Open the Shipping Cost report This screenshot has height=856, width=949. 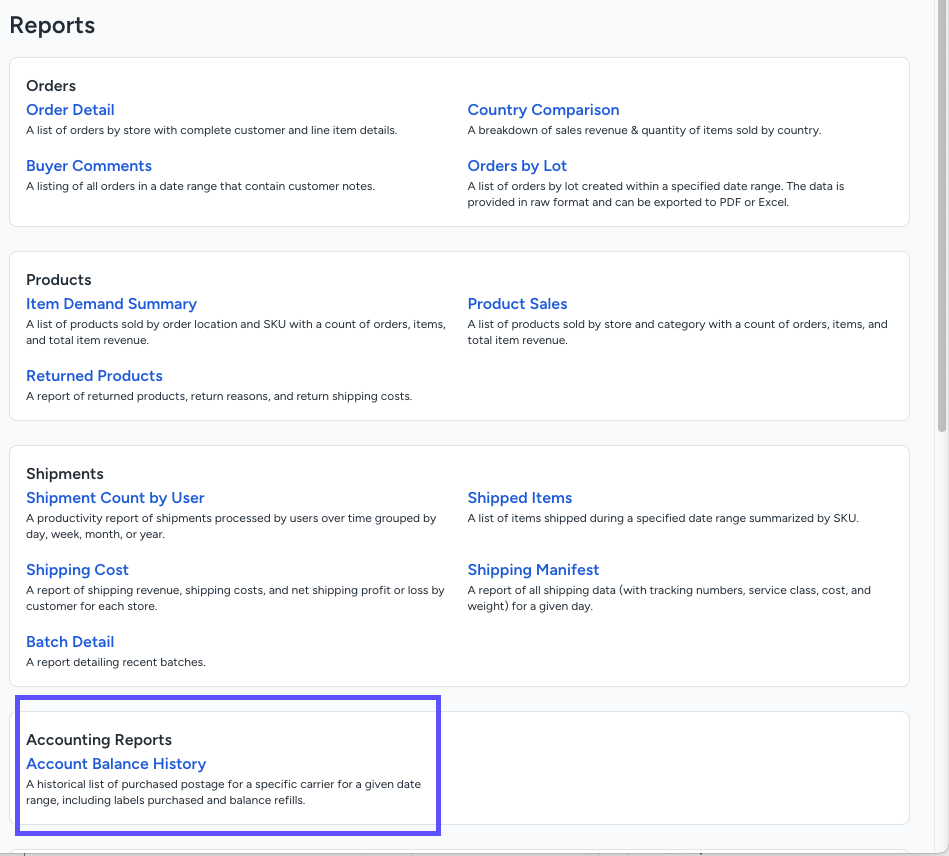[77, 570]
